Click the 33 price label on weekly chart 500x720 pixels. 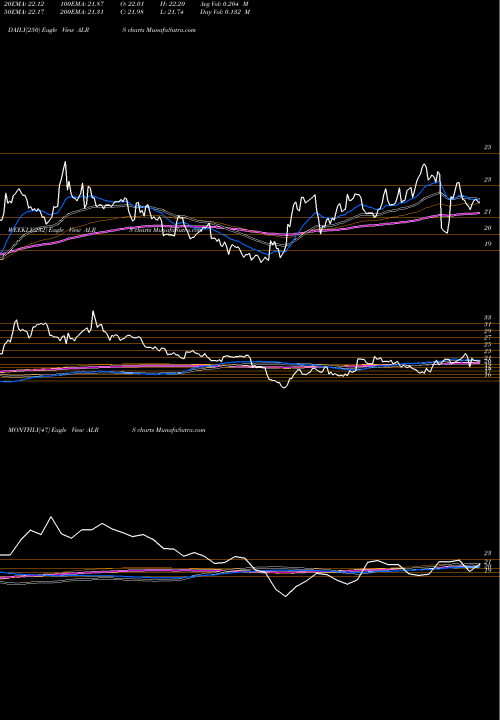pos(487,317)
